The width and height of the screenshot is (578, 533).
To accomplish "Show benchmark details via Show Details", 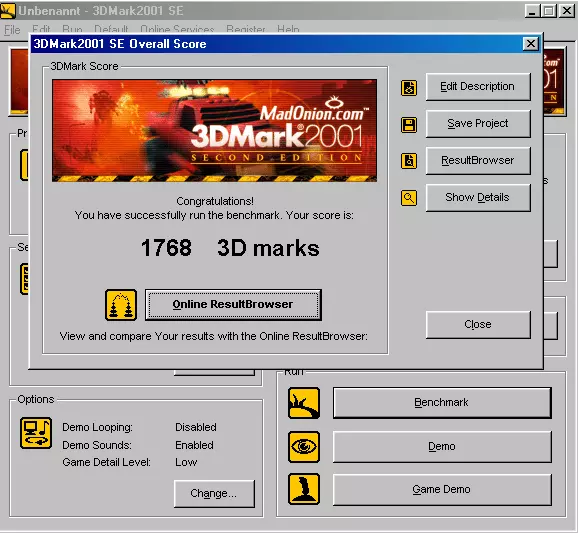I will (478, 198).
